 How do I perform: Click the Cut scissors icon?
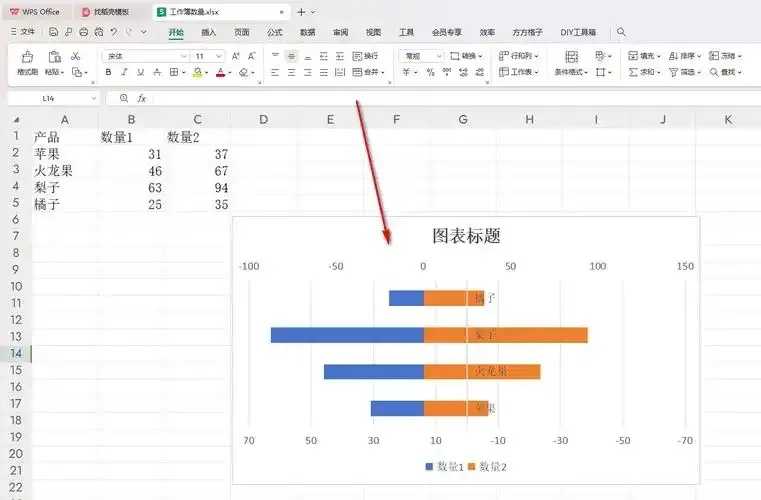coord(75,56)
